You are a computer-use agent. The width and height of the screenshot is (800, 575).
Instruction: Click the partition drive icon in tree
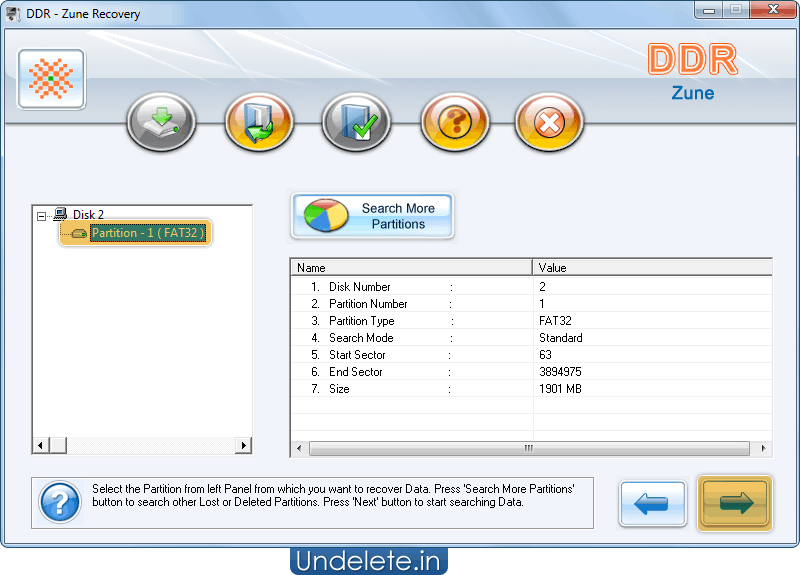tap(79, 234)
